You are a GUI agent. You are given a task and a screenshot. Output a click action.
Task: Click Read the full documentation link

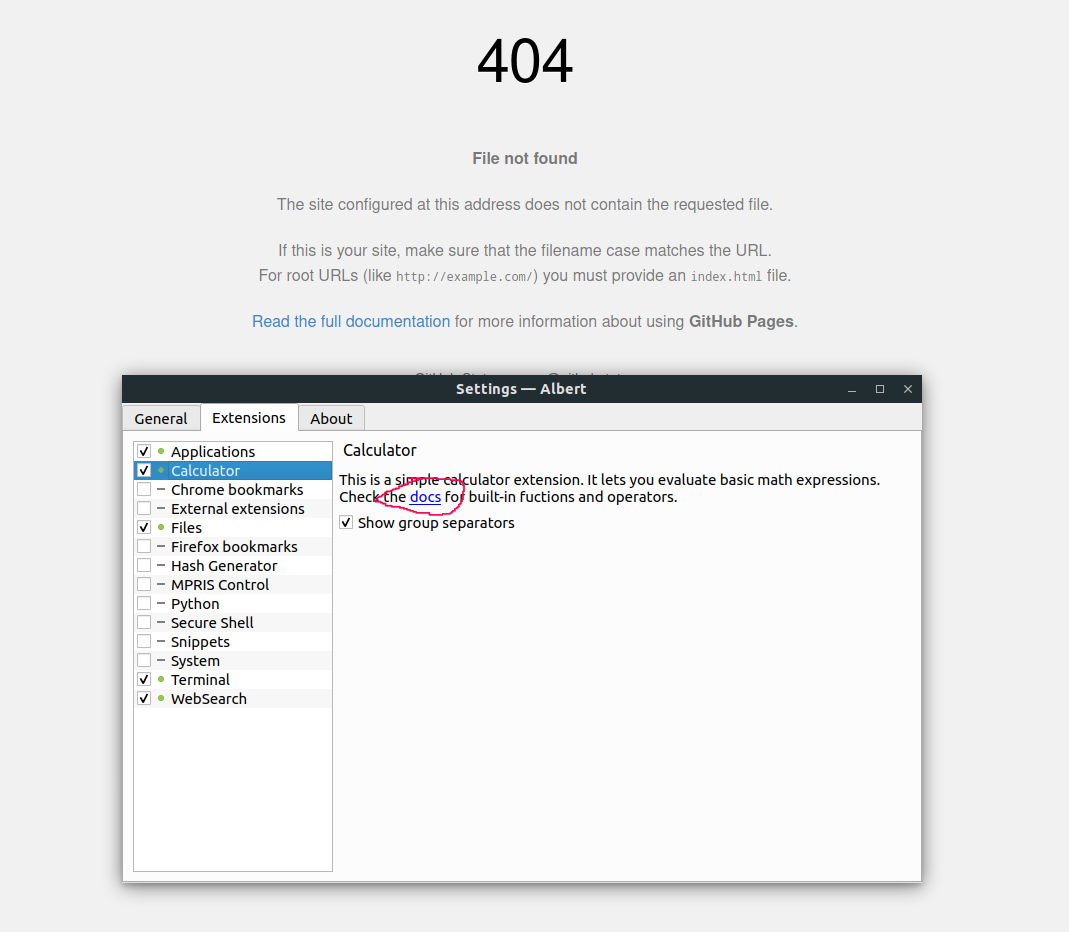(x=350, y=321)
